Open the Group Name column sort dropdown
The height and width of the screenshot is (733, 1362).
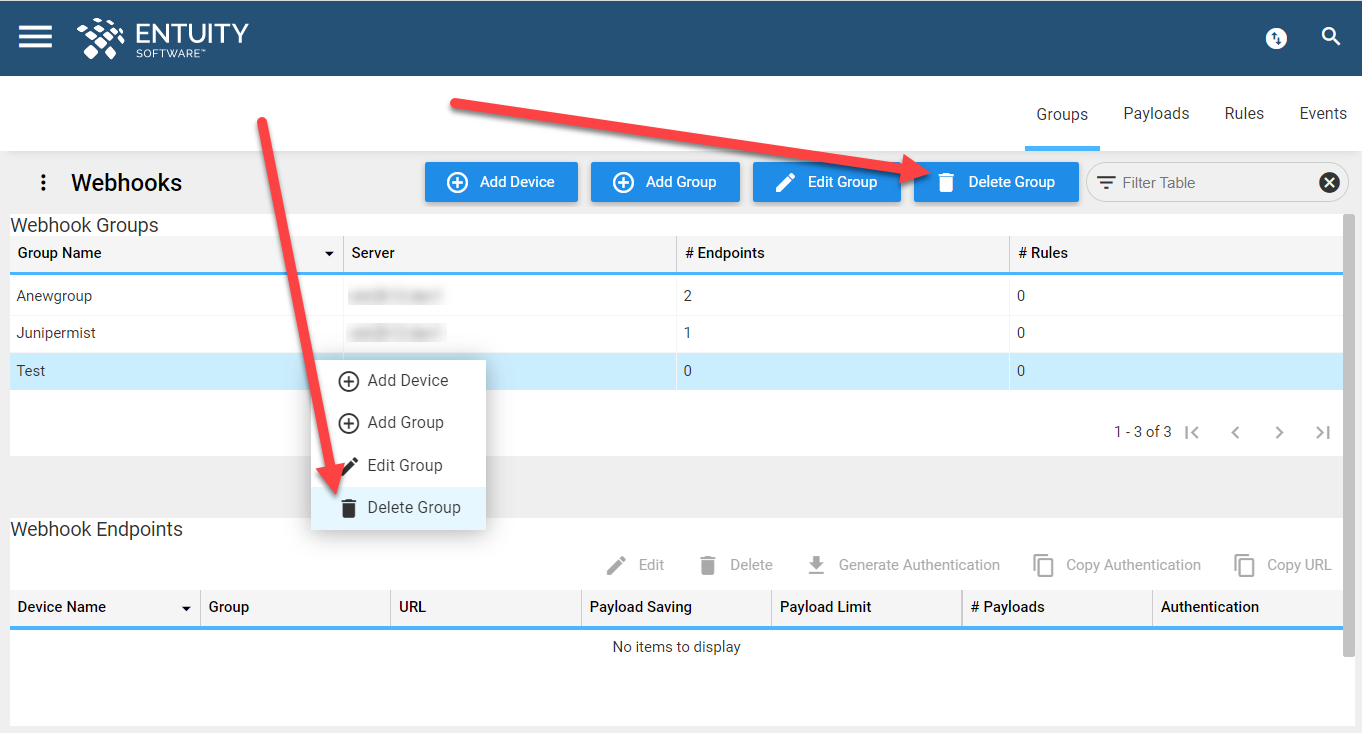(329, 254)
